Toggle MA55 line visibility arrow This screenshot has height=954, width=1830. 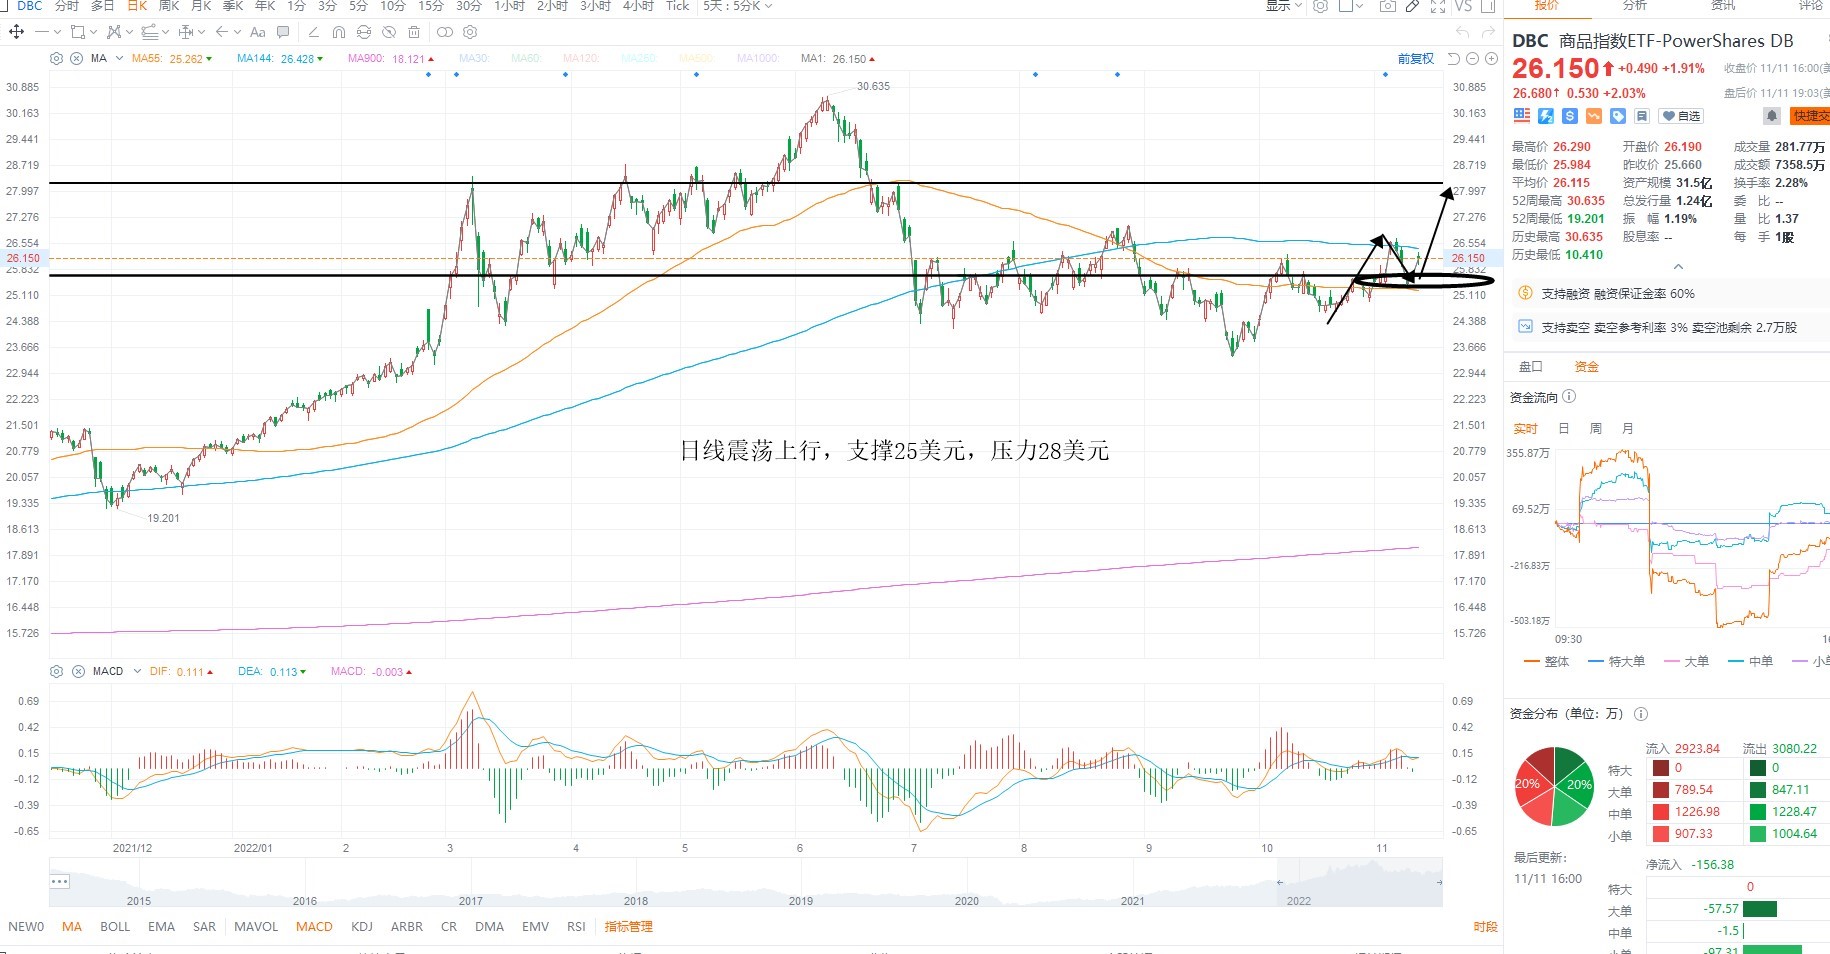point(209,59)
